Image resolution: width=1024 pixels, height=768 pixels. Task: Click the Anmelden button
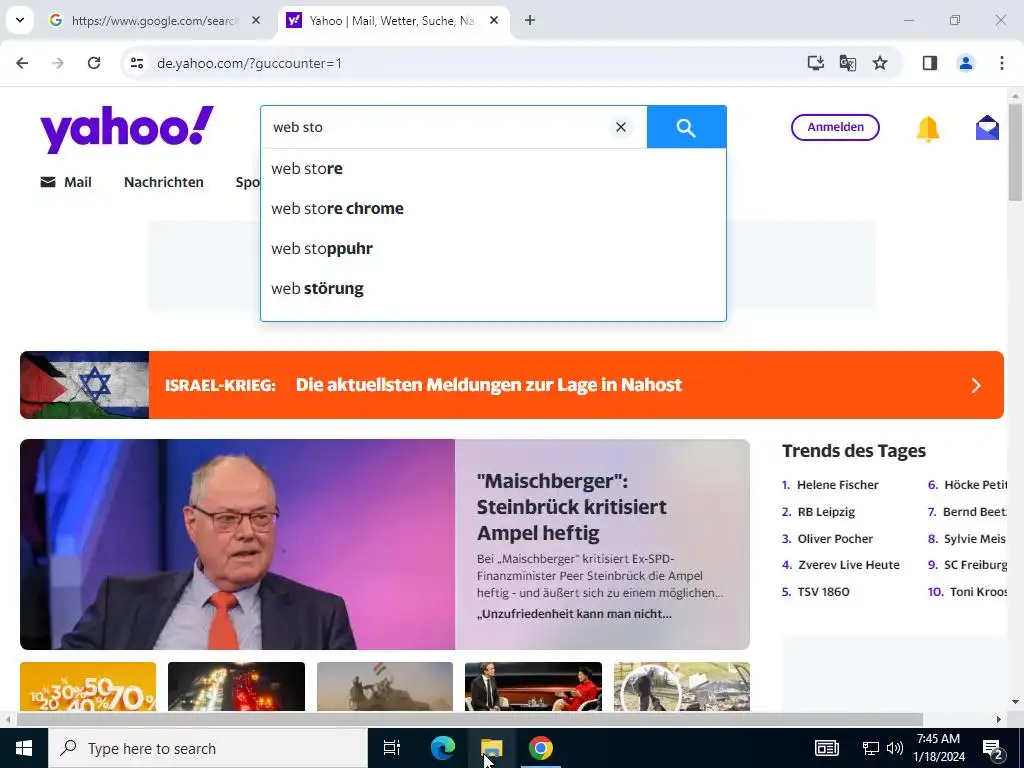[835, 127]
